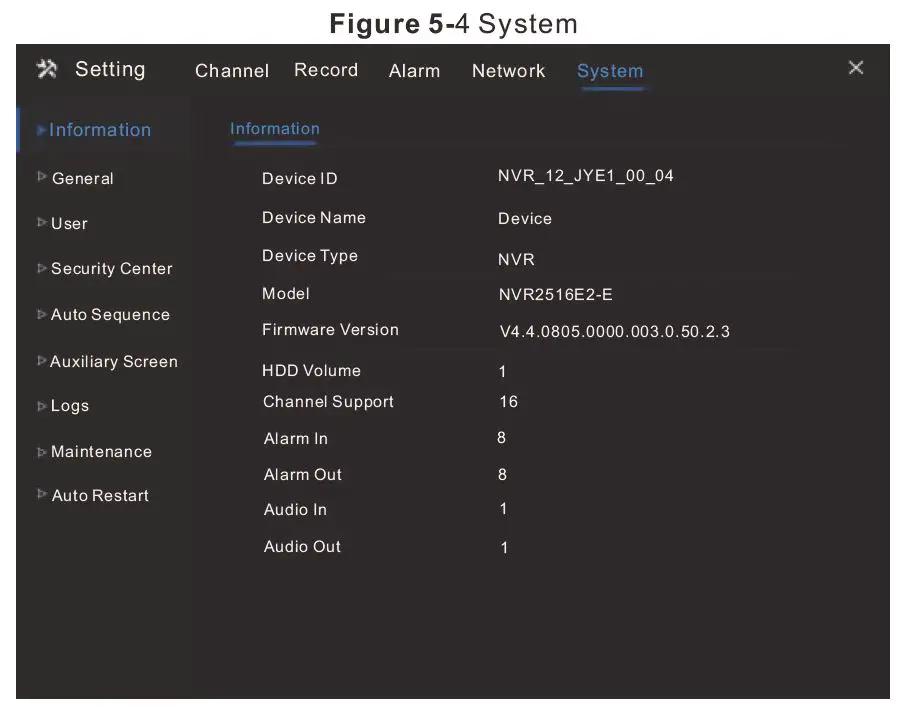The width and height of the screenshot is (921, 712).
Task: View the Logs section
Action: click(x=70, y=406)
